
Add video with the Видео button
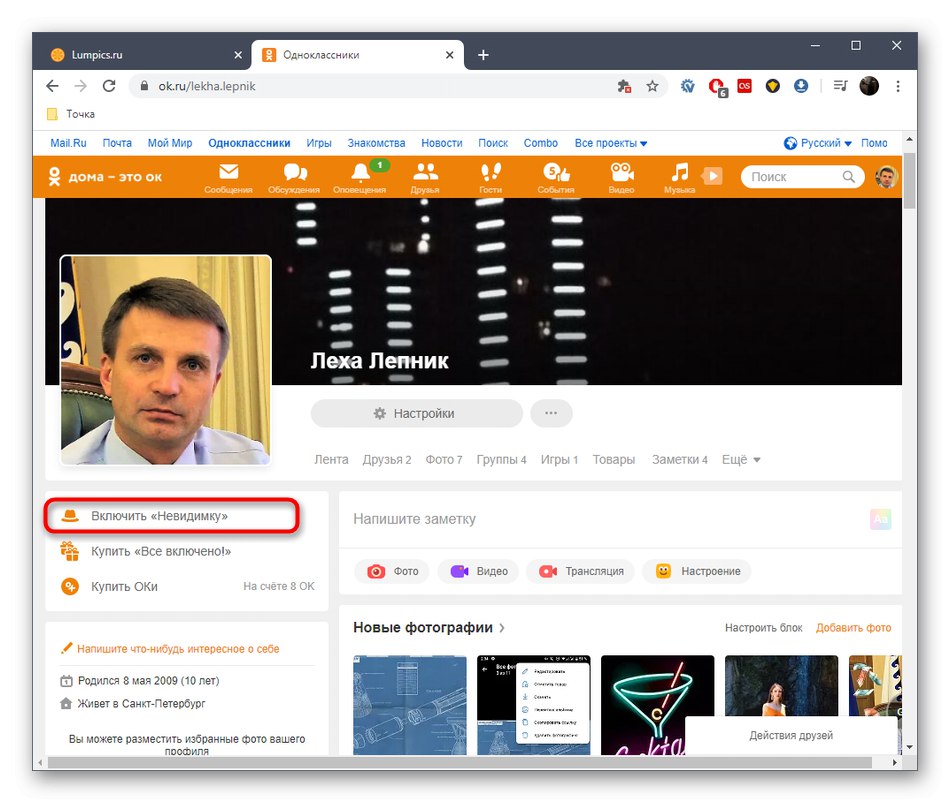479,571
